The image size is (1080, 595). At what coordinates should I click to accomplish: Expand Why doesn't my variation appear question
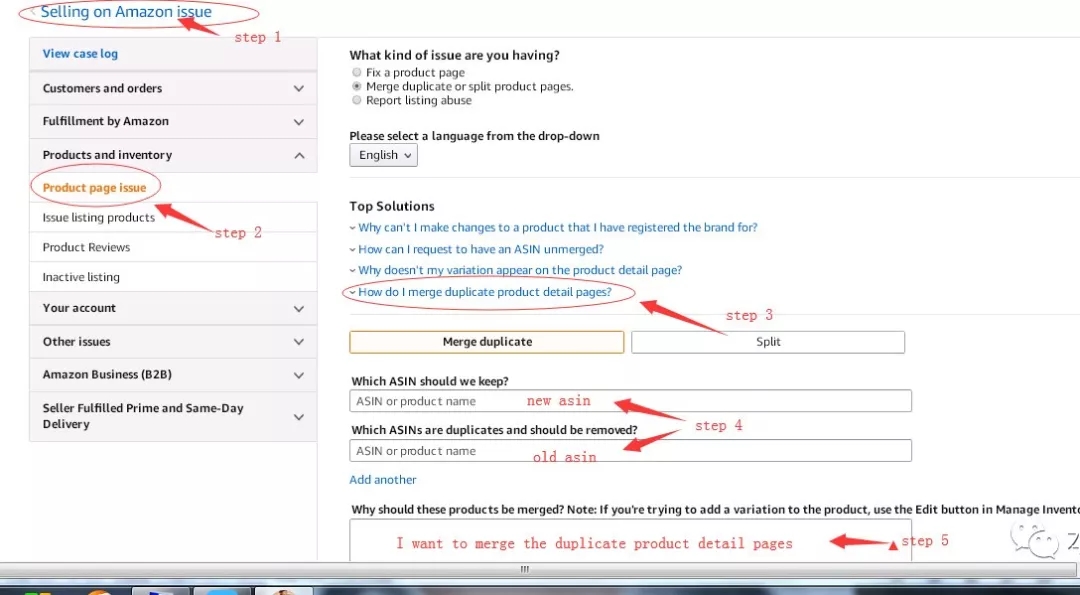[x=520, y=270]
